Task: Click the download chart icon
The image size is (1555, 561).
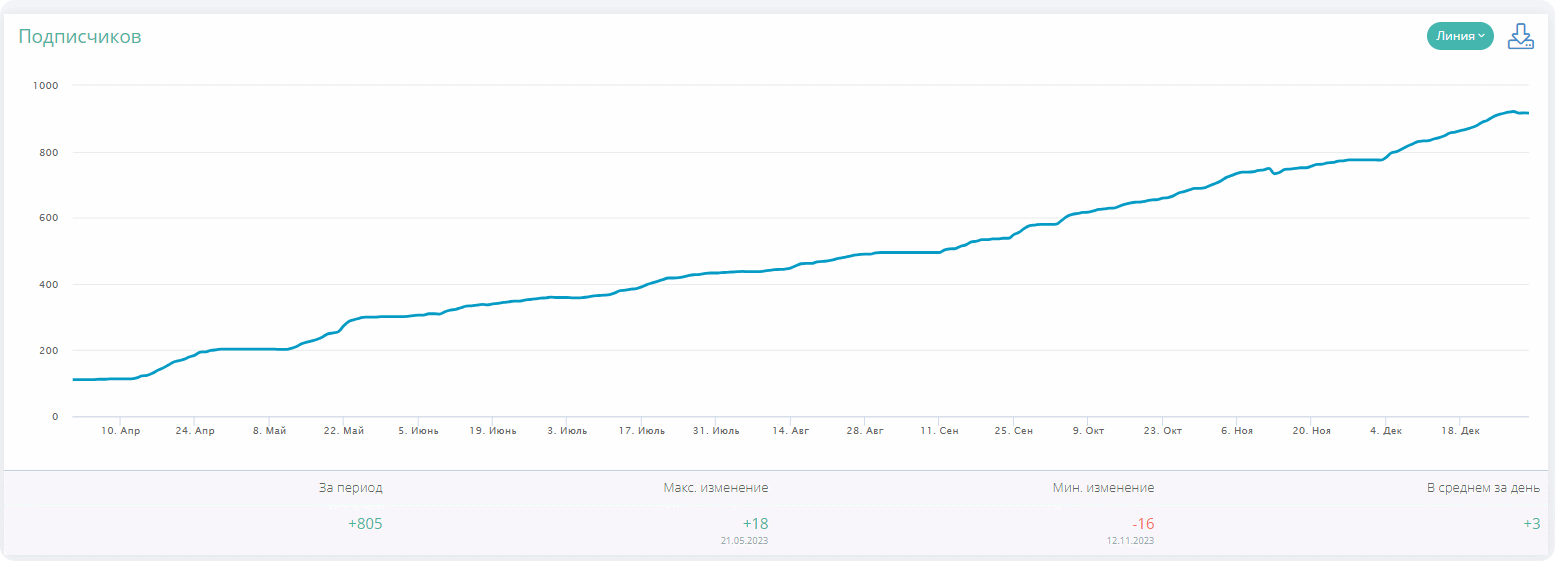Action: (x=1520, y=37)
